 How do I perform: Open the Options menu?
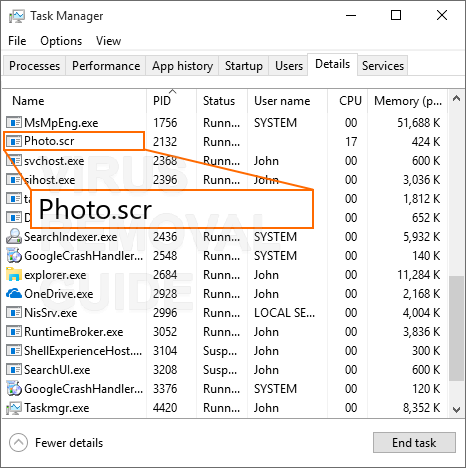[61, 41]
